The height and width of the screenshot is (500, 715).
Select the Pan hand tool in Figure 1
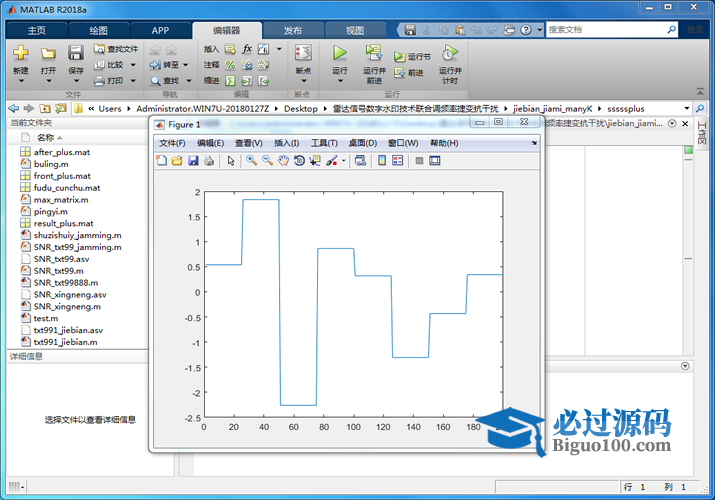point(283,160)
